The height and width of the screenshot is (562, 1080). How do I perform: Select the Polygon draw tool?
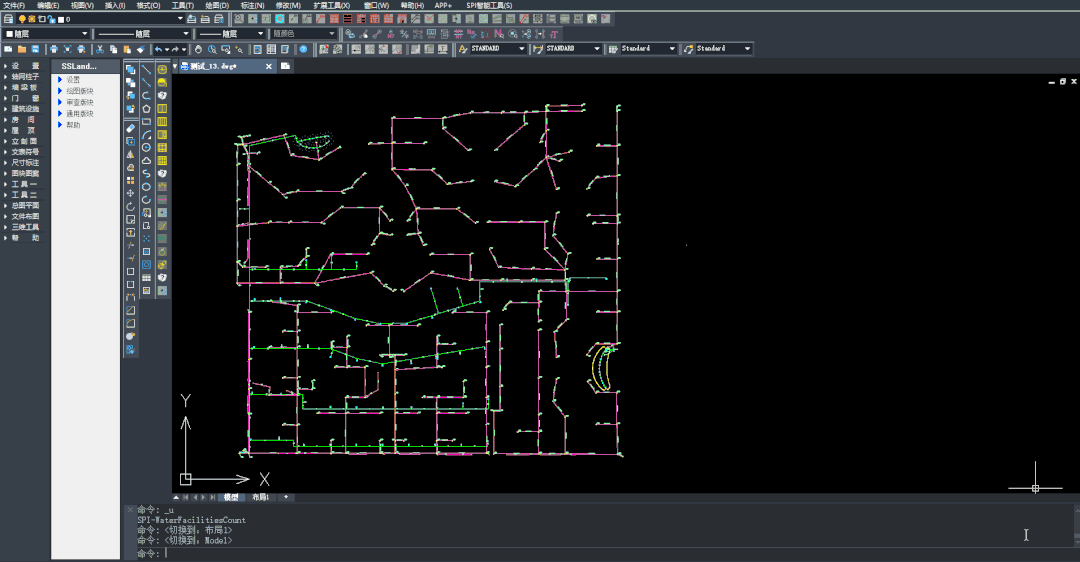(146, 109)
